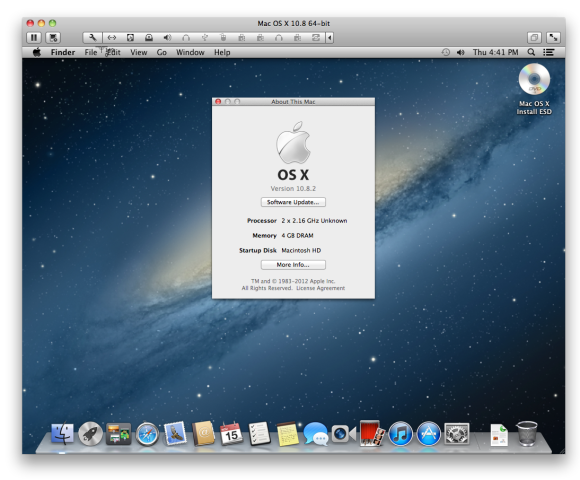Click the memory value 4 GB DRAM

click(297, 235)
